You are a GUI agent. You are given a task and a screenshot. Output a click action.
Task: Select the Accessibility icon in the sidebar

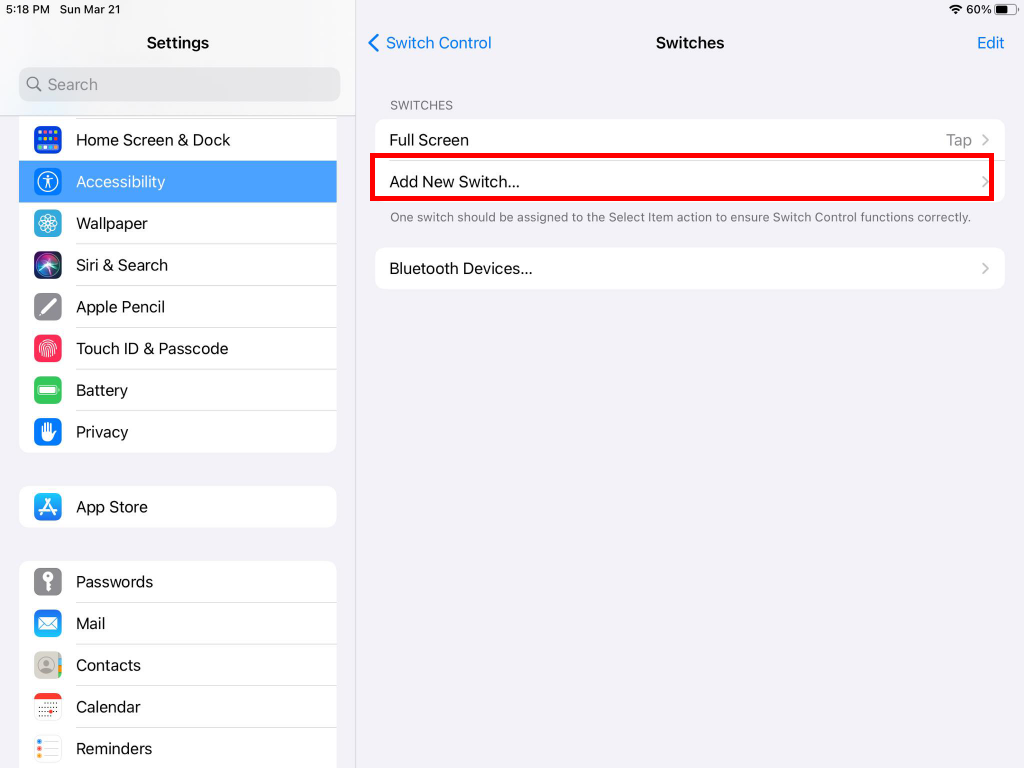[47, 181]
